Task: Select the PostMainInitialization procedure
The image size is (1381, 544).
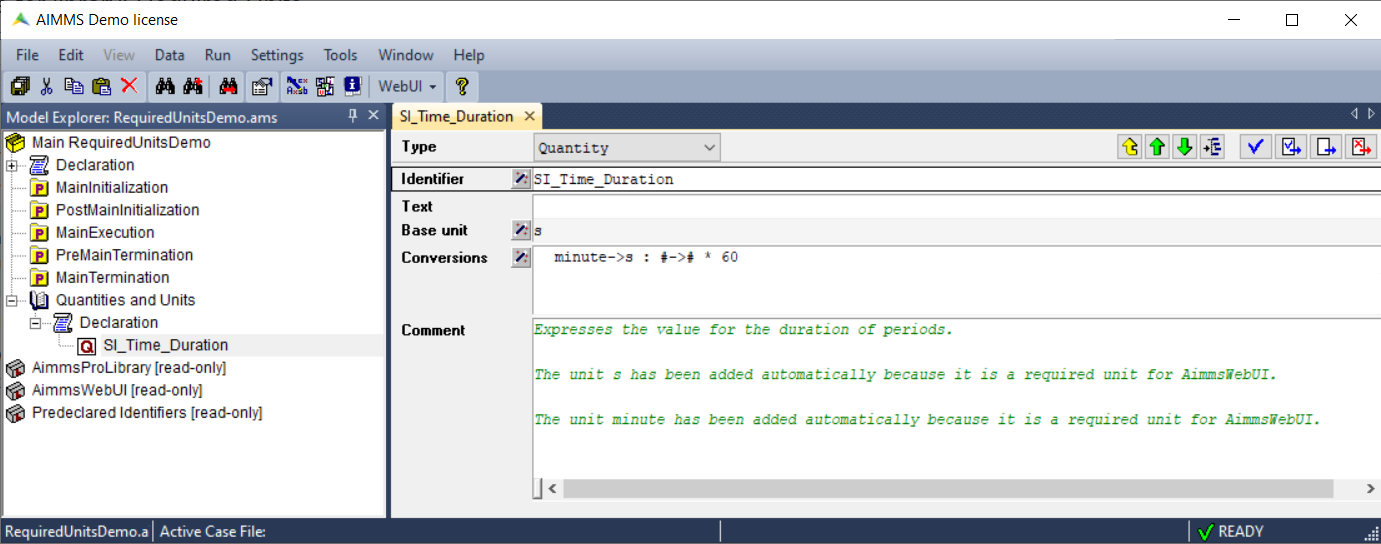Action: (127, 210)
